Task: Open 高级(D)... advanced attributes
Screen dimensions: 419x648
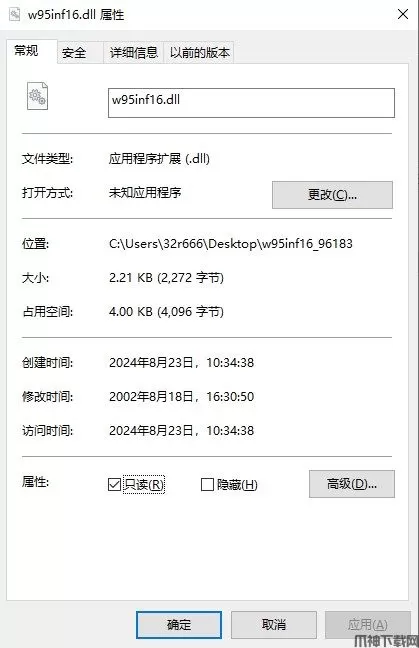Action: click(x=352, y=484)
